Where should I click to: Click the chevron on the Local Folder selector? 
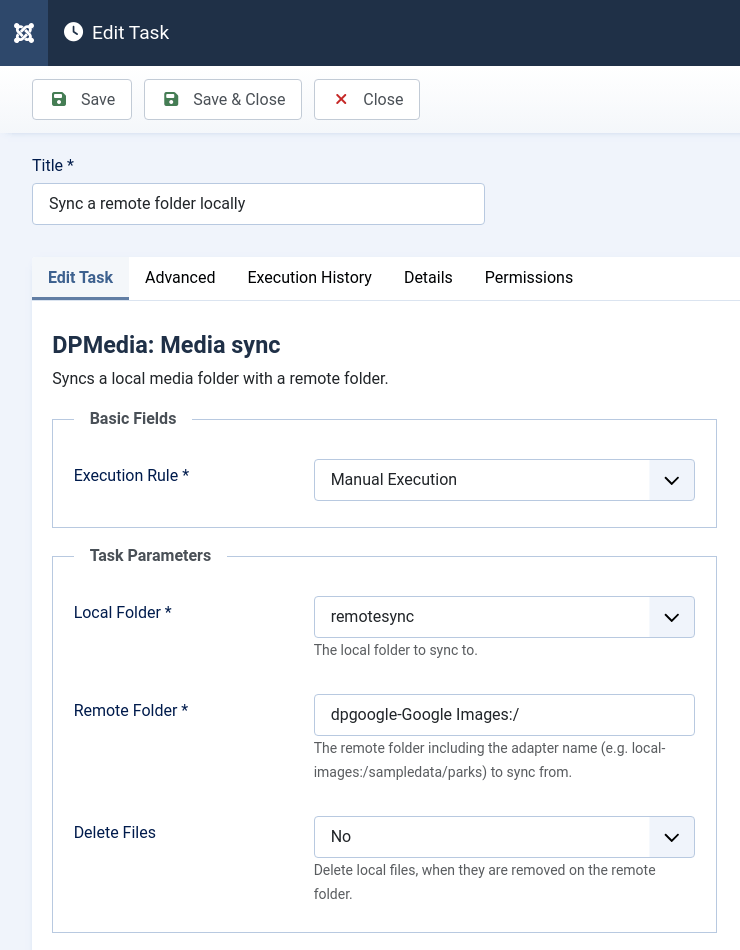[x=671, y=617]
